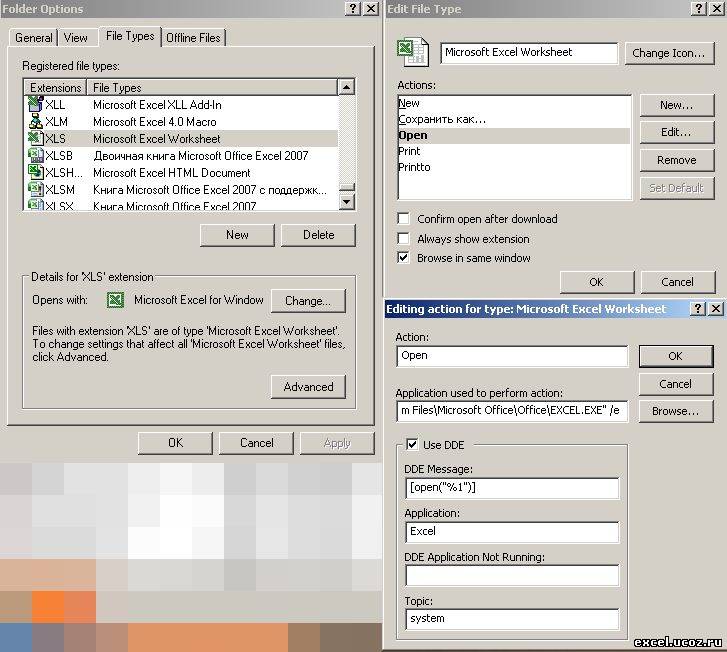Click the Excel icon beside Opens with

coord(115,300)
